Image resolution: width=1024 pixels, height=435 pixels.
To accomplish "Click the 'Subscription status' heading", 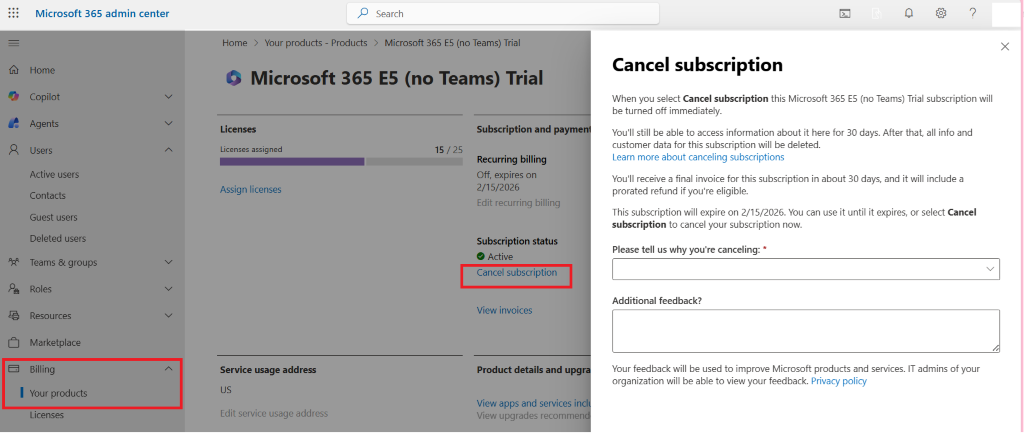I will tap(517, 241).
